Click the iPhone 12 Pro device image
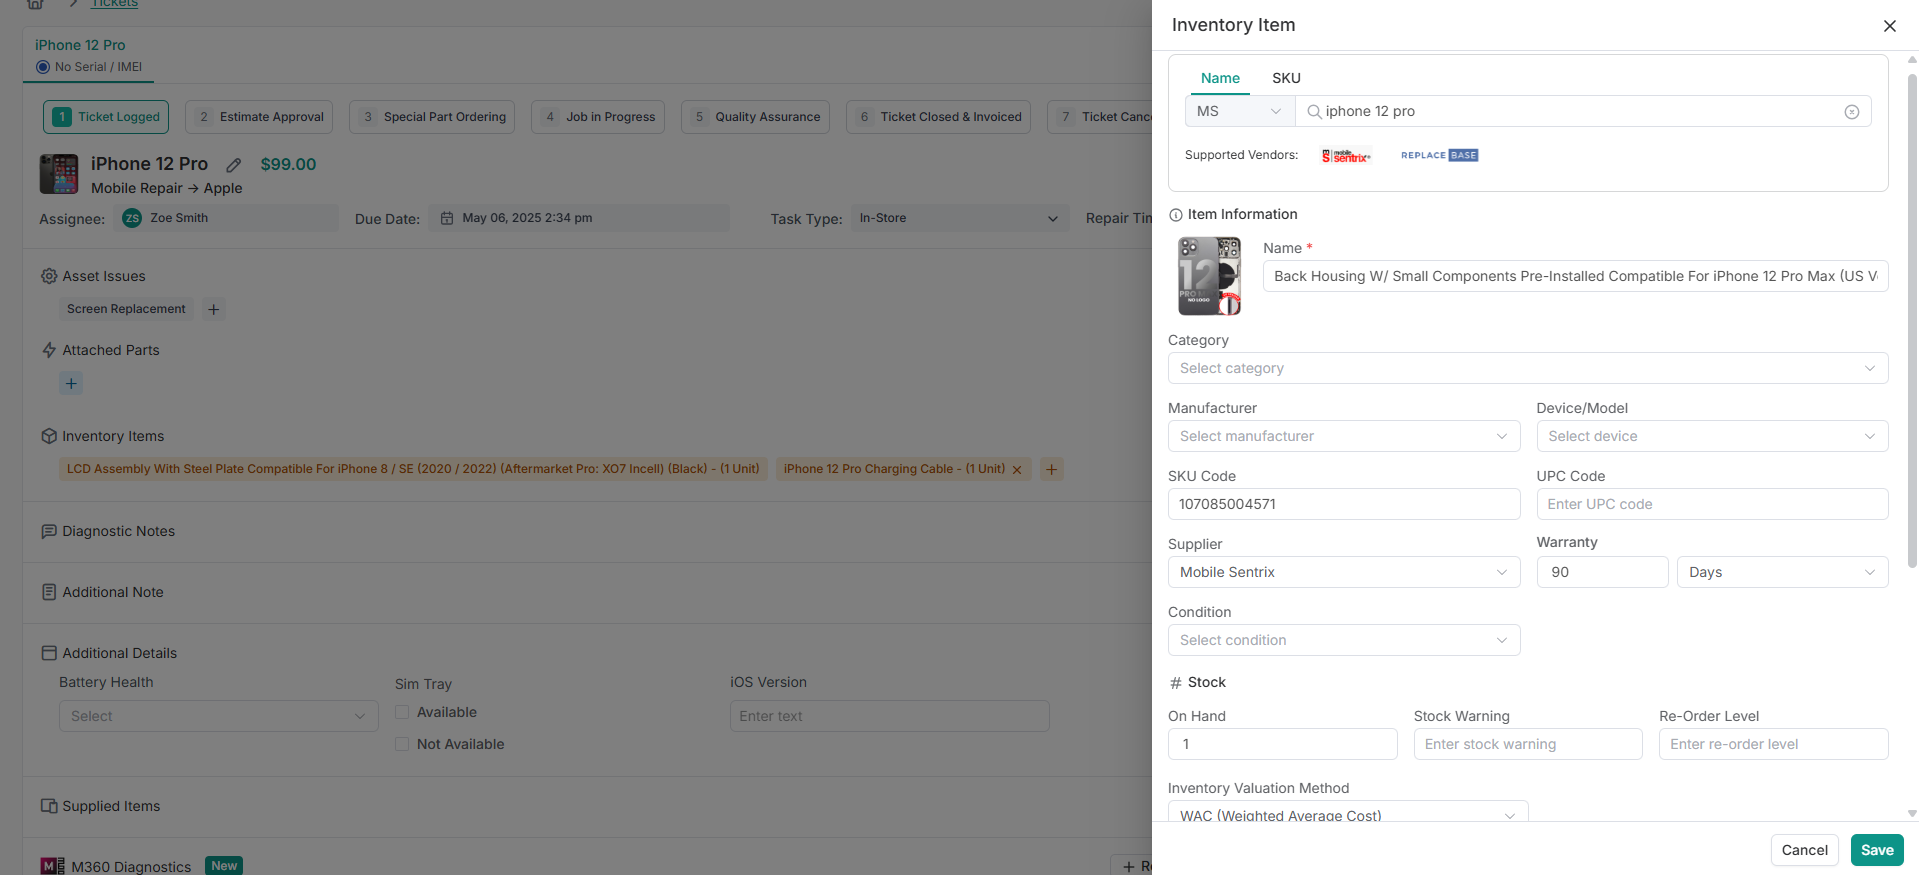Image resolution: width=1919 pixels, height=875 pixels. (x=59, y=174)
